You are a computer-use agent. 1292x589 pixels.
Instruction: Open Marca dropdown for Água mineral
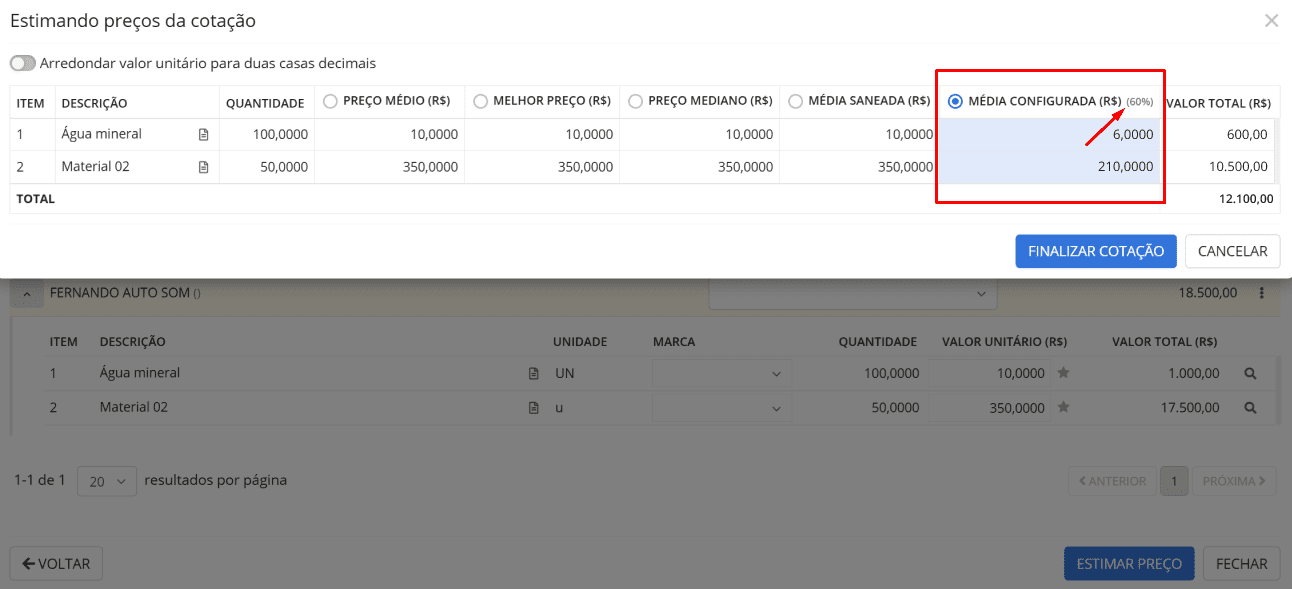(x=721, y=374)
